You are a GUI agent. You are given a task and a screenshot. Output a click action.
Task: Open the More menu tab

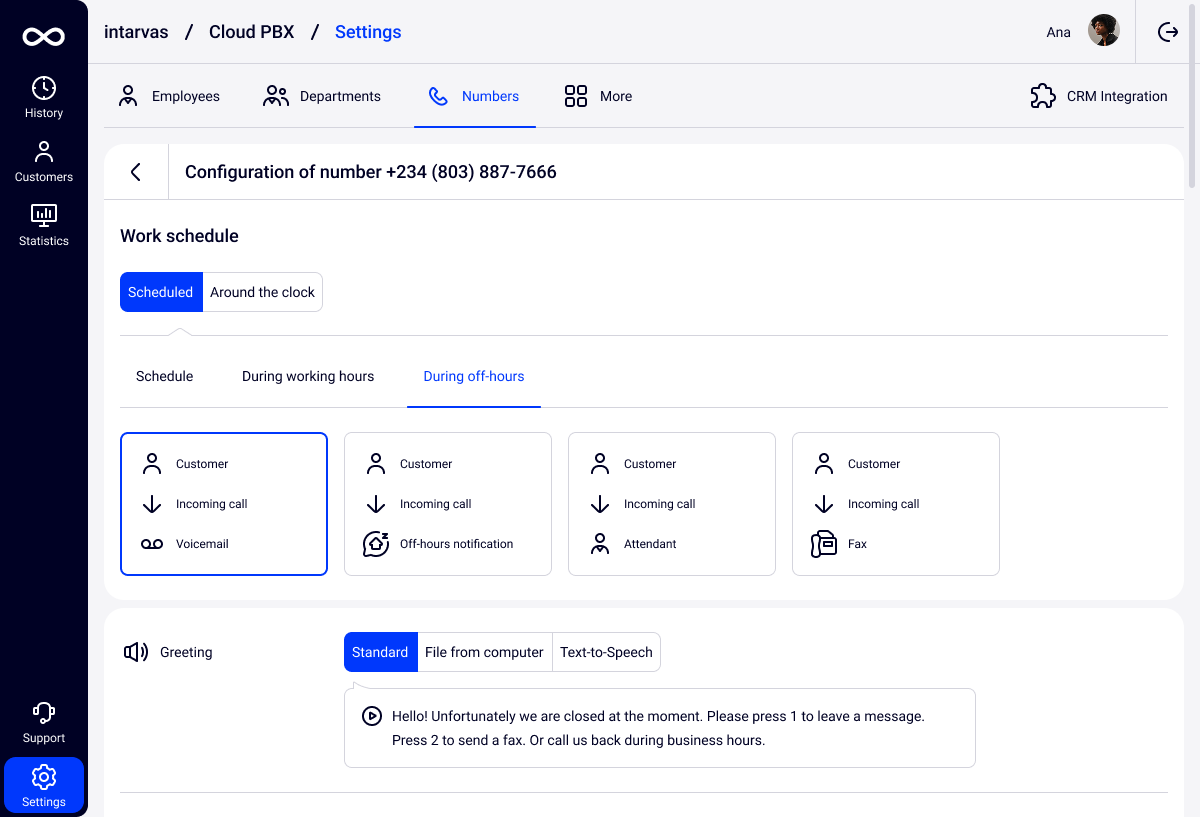[x=598, y=96]
